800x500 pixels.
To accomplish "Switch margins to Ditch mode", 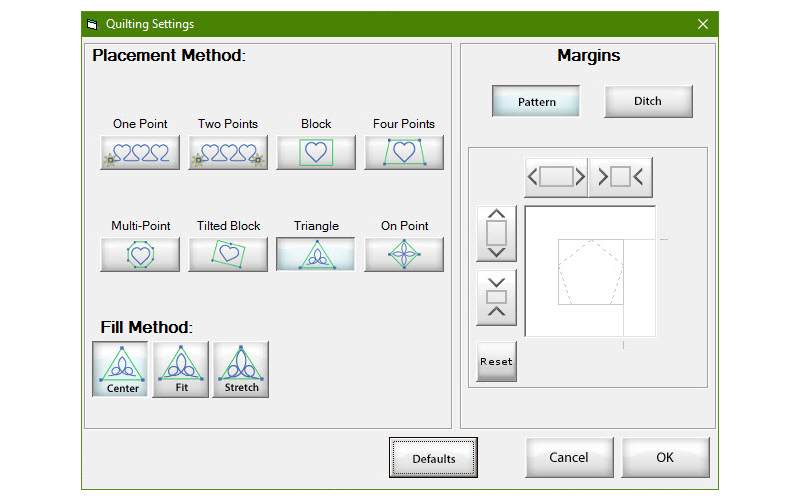I will coord(648,101).
